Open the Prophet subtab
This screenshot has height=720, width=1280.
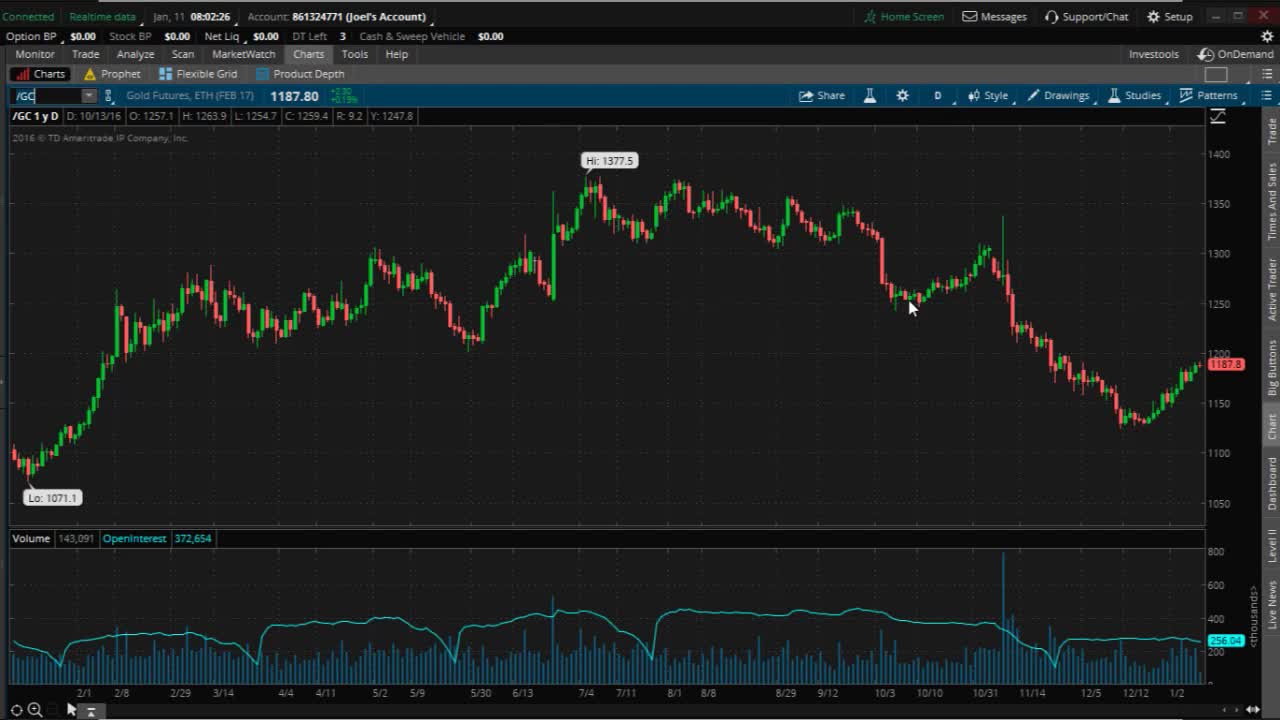click(x=112, y=74)
